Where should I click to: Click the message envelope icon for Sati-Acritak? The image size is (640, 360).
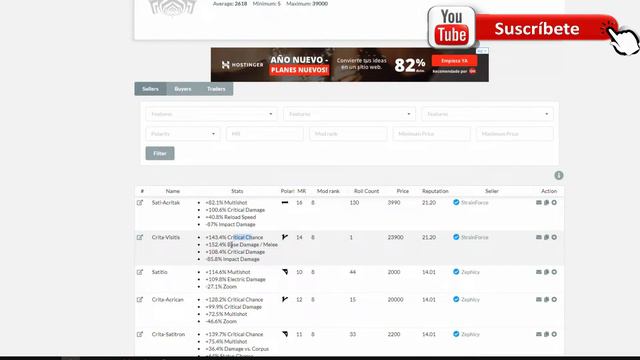tap(538, 202)
